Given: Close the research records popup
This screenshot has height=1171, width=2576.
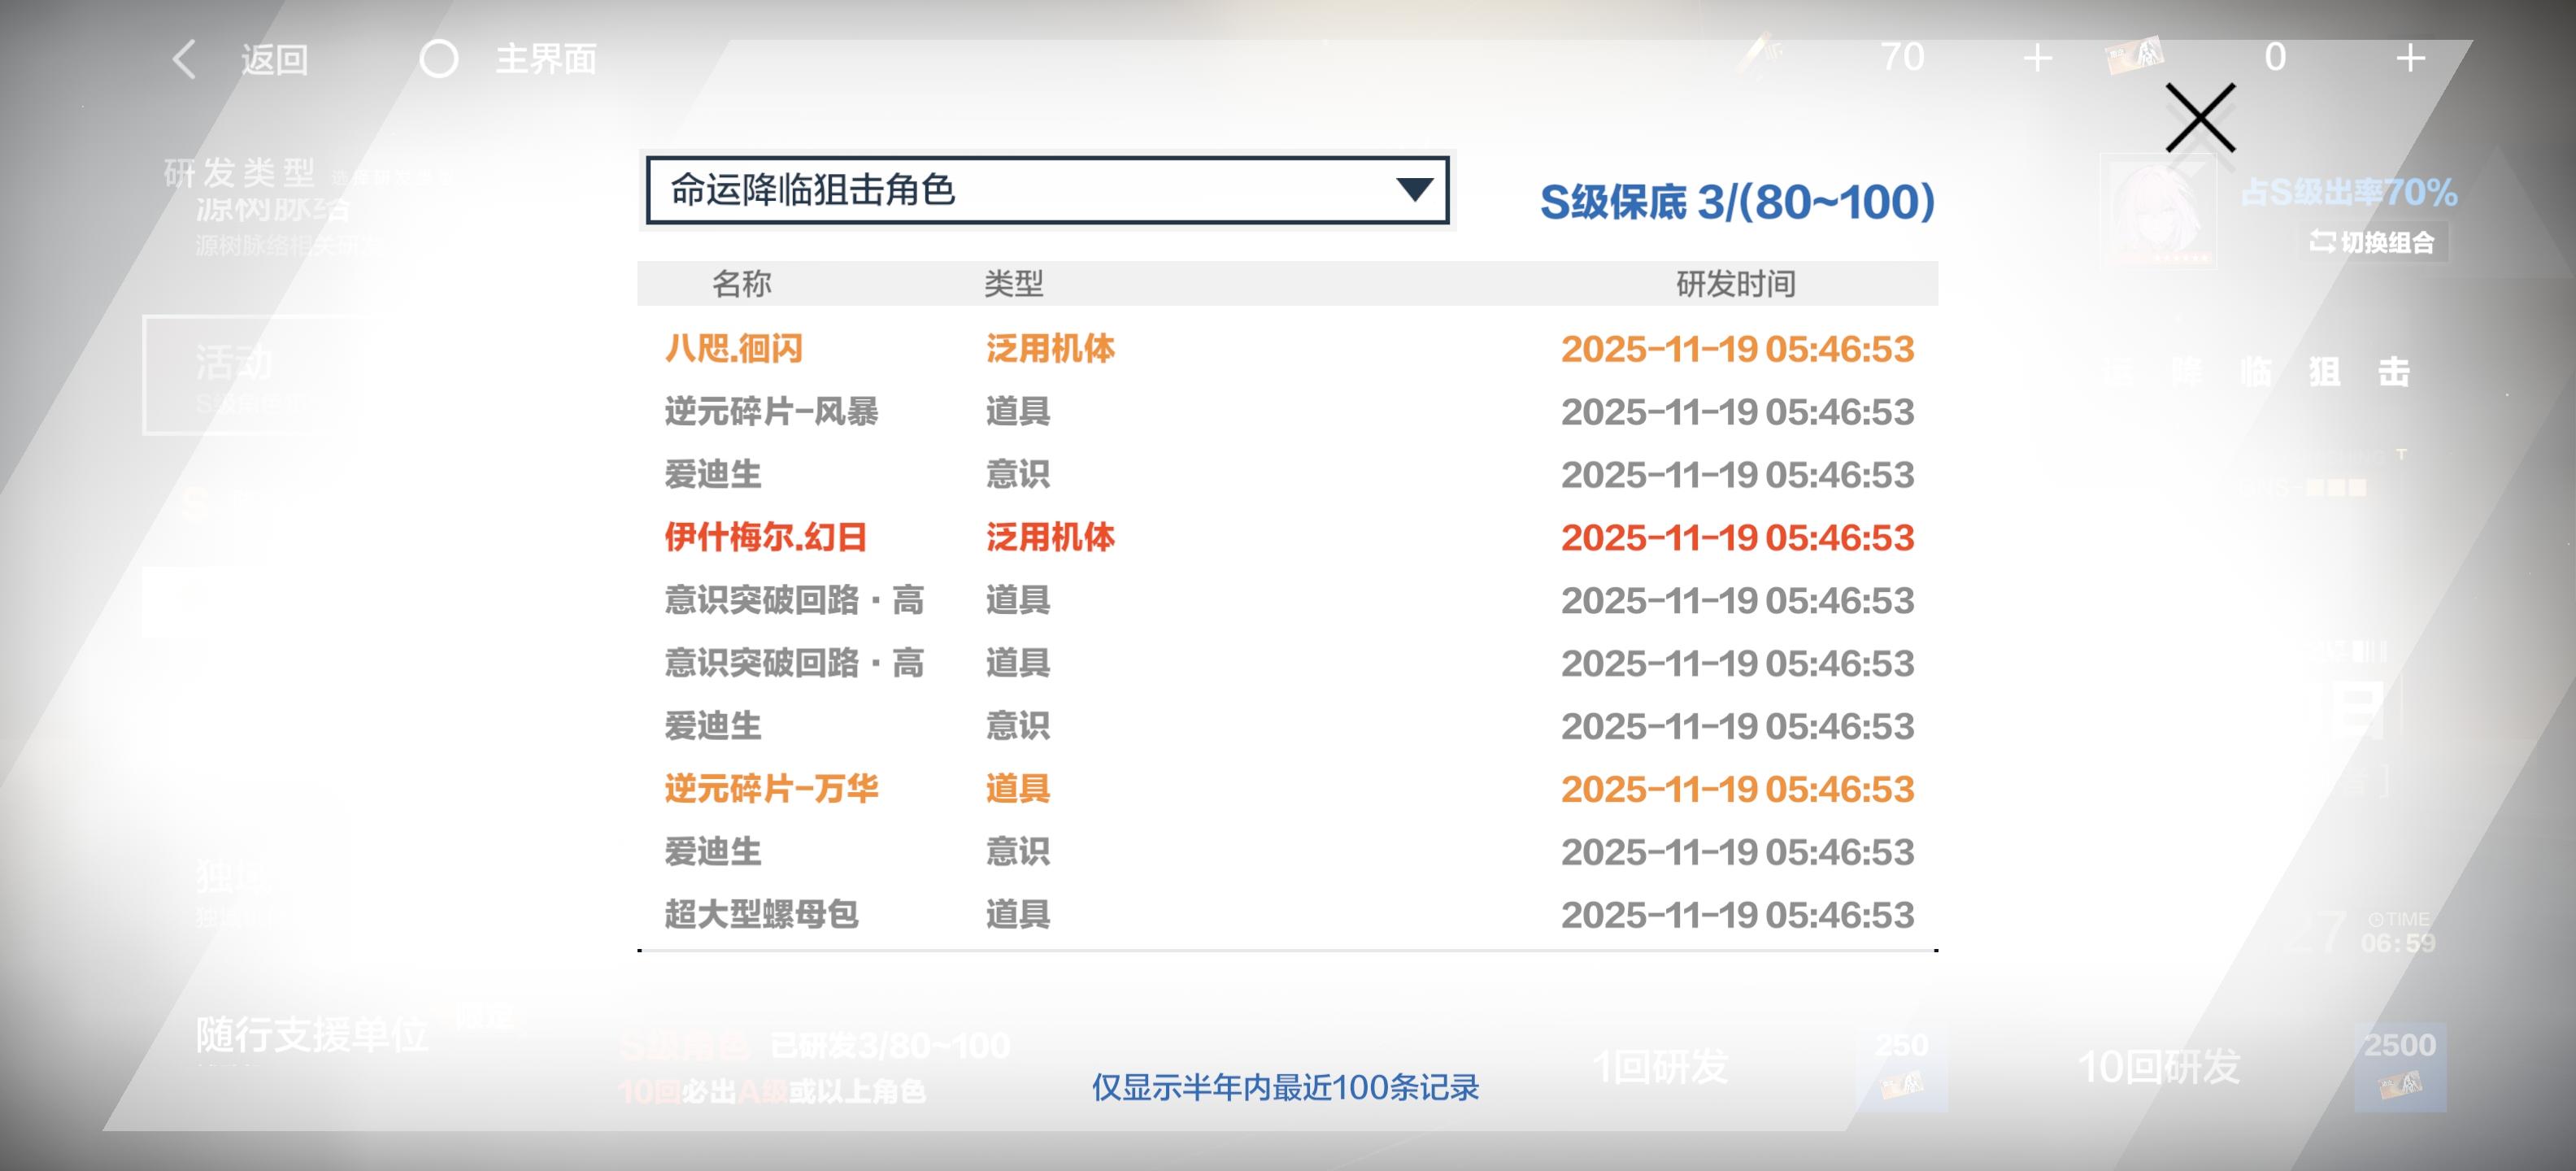Looking at the screenshot, I should click(2199, 118).
